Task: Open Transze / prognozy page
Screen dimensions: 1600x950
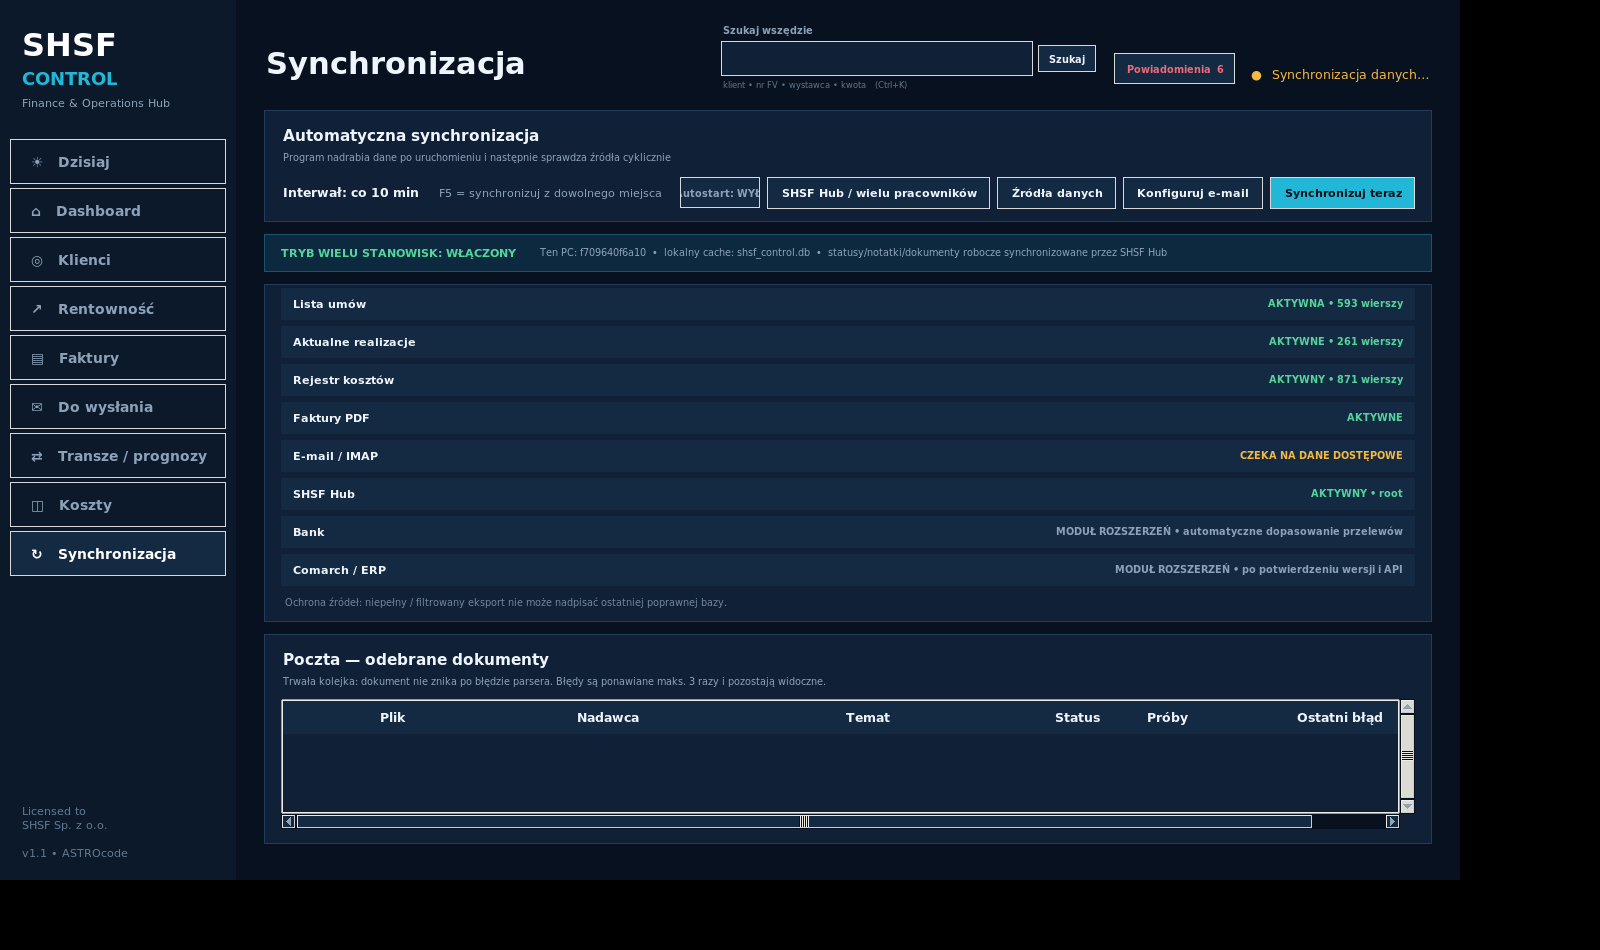Action: 118,456
